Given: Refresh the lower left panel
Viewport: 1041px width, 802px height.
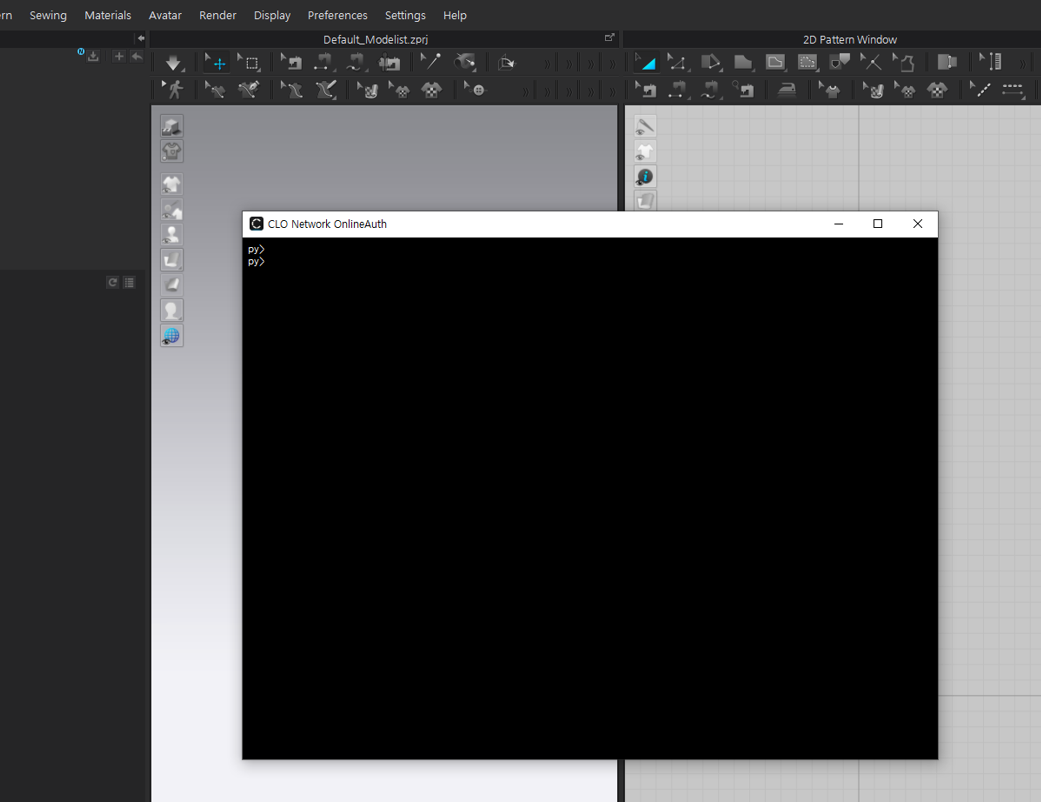Looking at the screenshot, I should click(113, 282).
